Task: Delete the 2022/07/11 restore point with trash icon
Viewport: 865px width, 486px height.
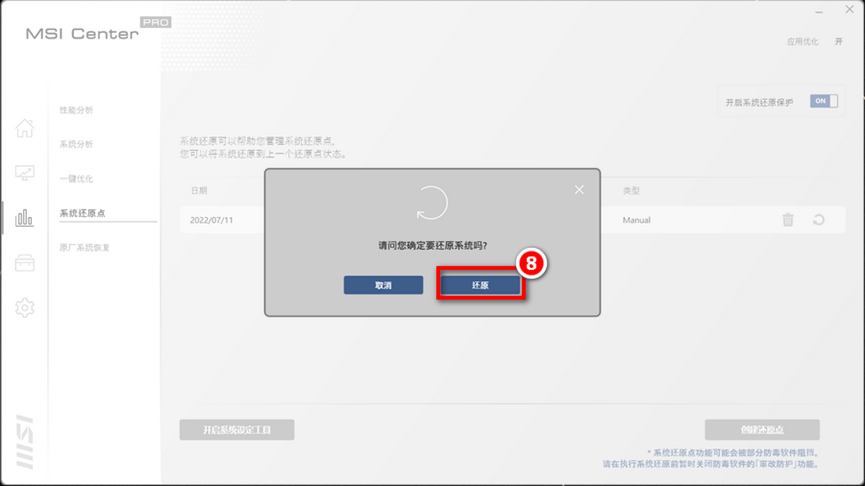Action: pyautogui.click(x=788, y=220)
